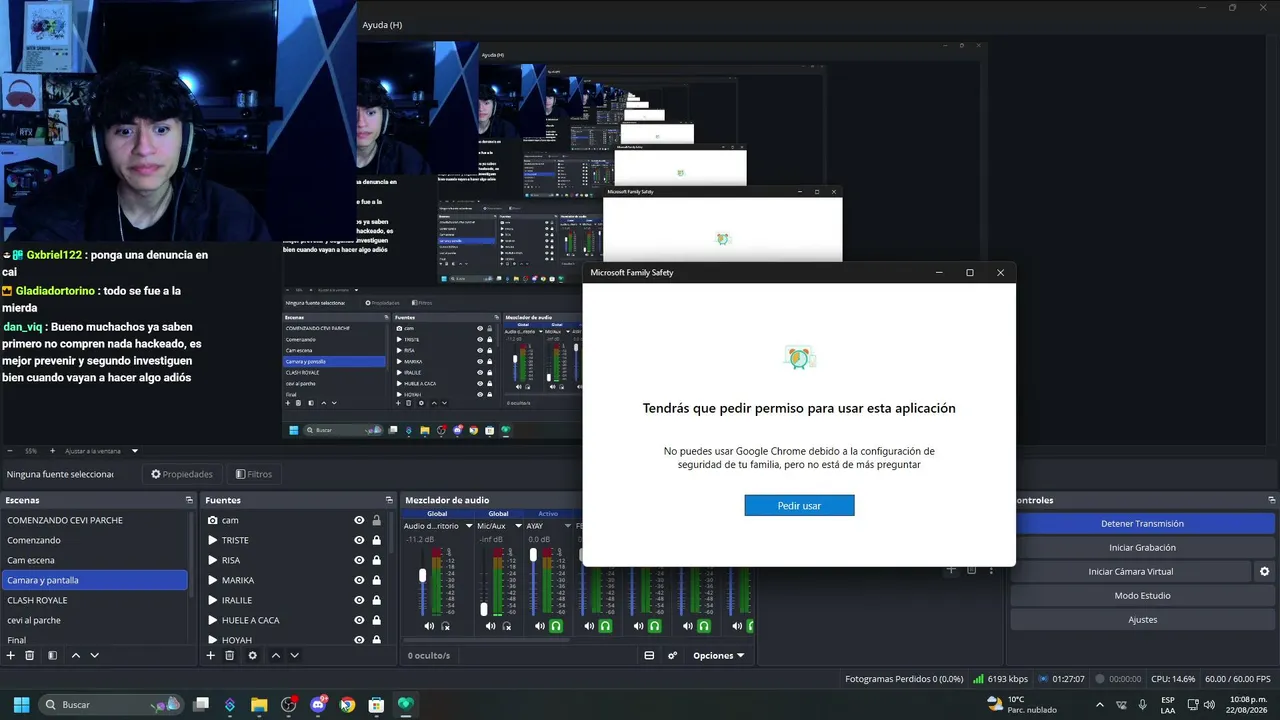Add a new scene with the plus icon
The height and width of the screenshot is (720, 1280).
tap(11, 655)
